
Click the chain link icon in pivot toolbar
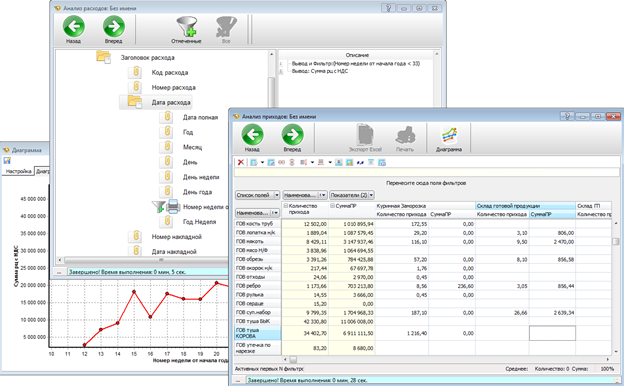click(x=281, y=162)
